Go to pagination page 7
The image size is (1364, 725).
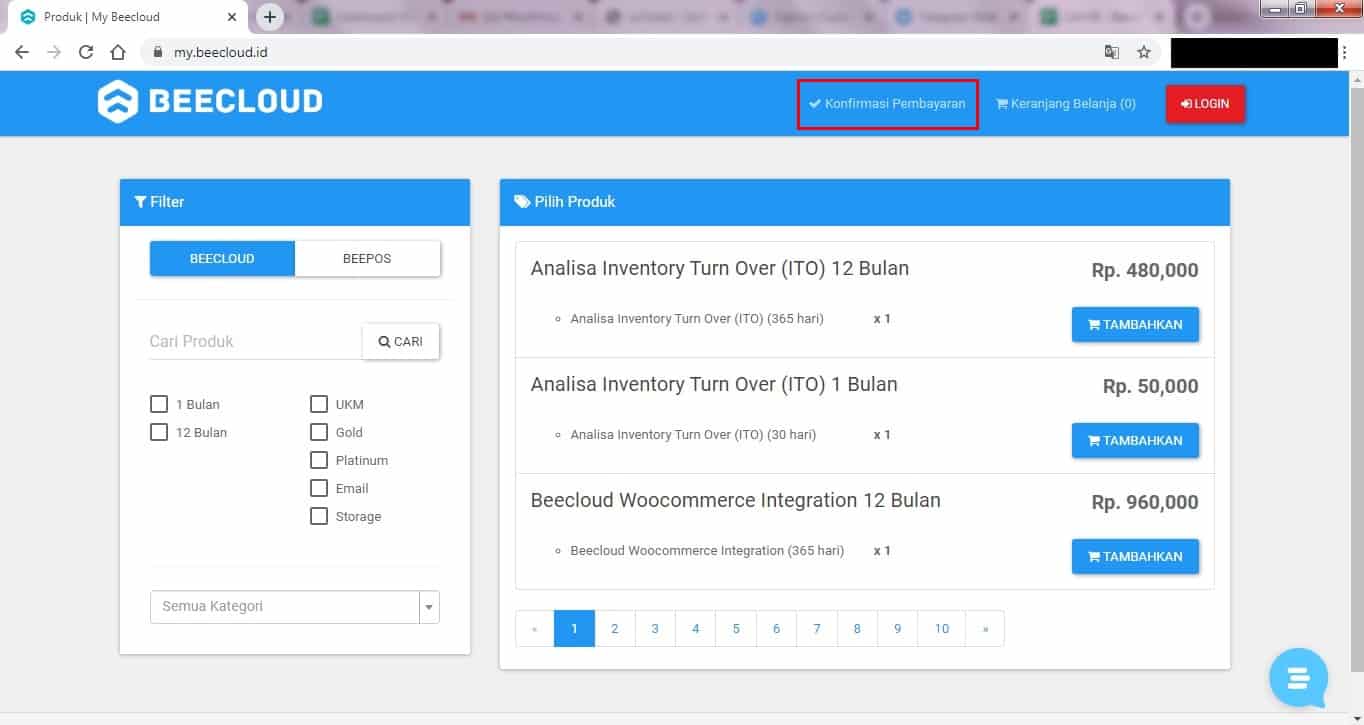pos(817,629)
